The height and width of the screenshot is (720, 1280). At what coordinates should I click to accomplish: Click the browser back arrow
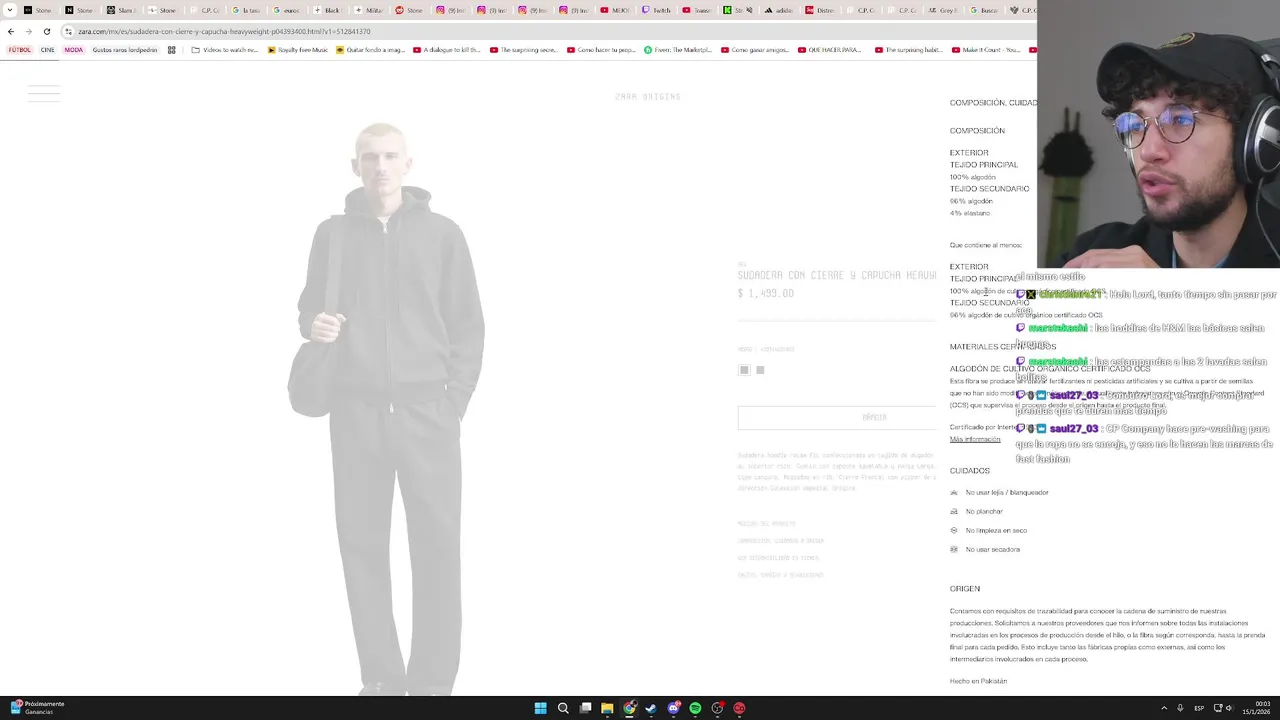pos(11,31)
